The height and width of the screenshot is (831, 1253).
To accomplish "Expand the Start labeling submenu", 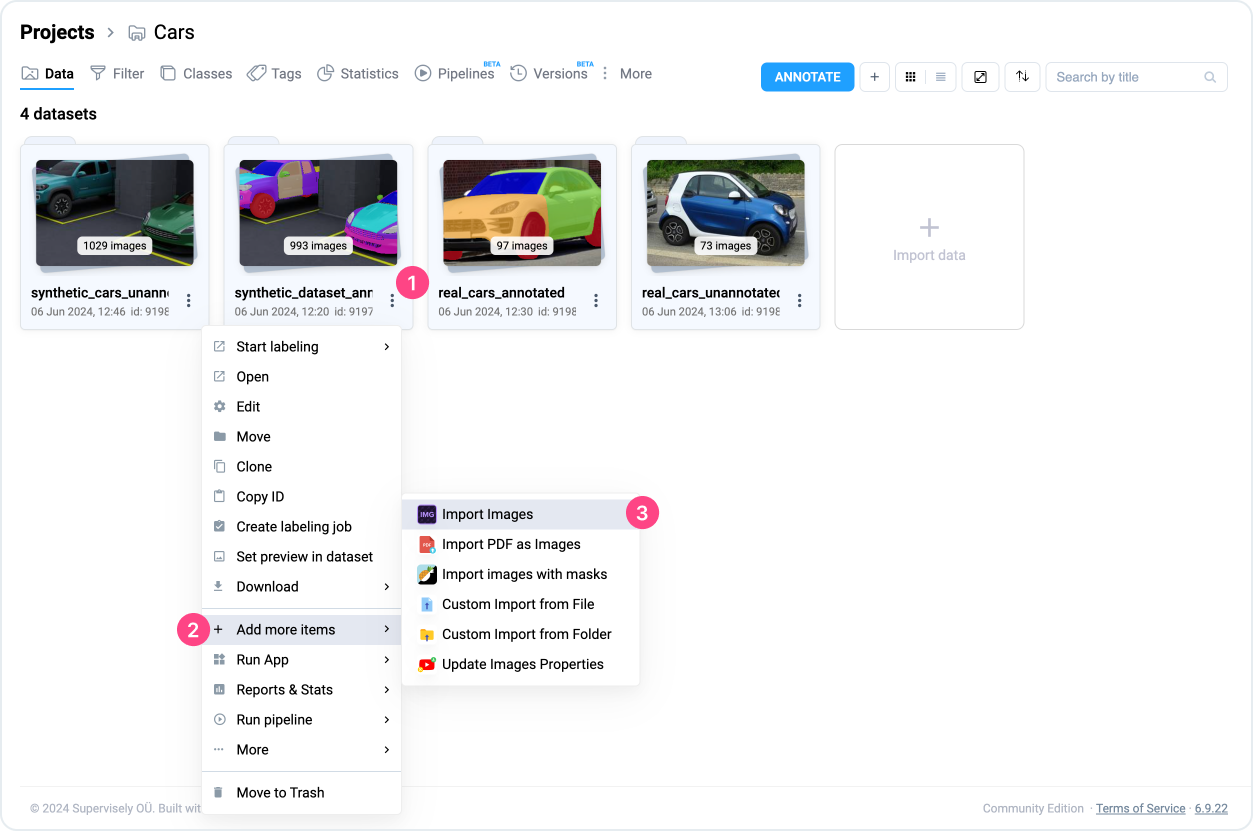I will (301, 347).
